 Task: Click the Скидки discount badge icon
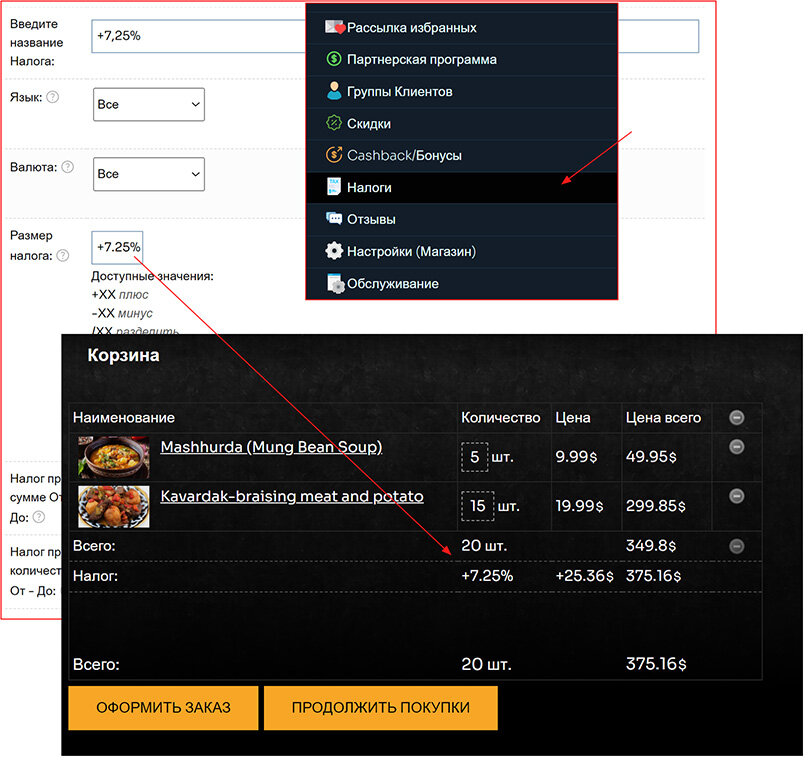pos(334,124)
